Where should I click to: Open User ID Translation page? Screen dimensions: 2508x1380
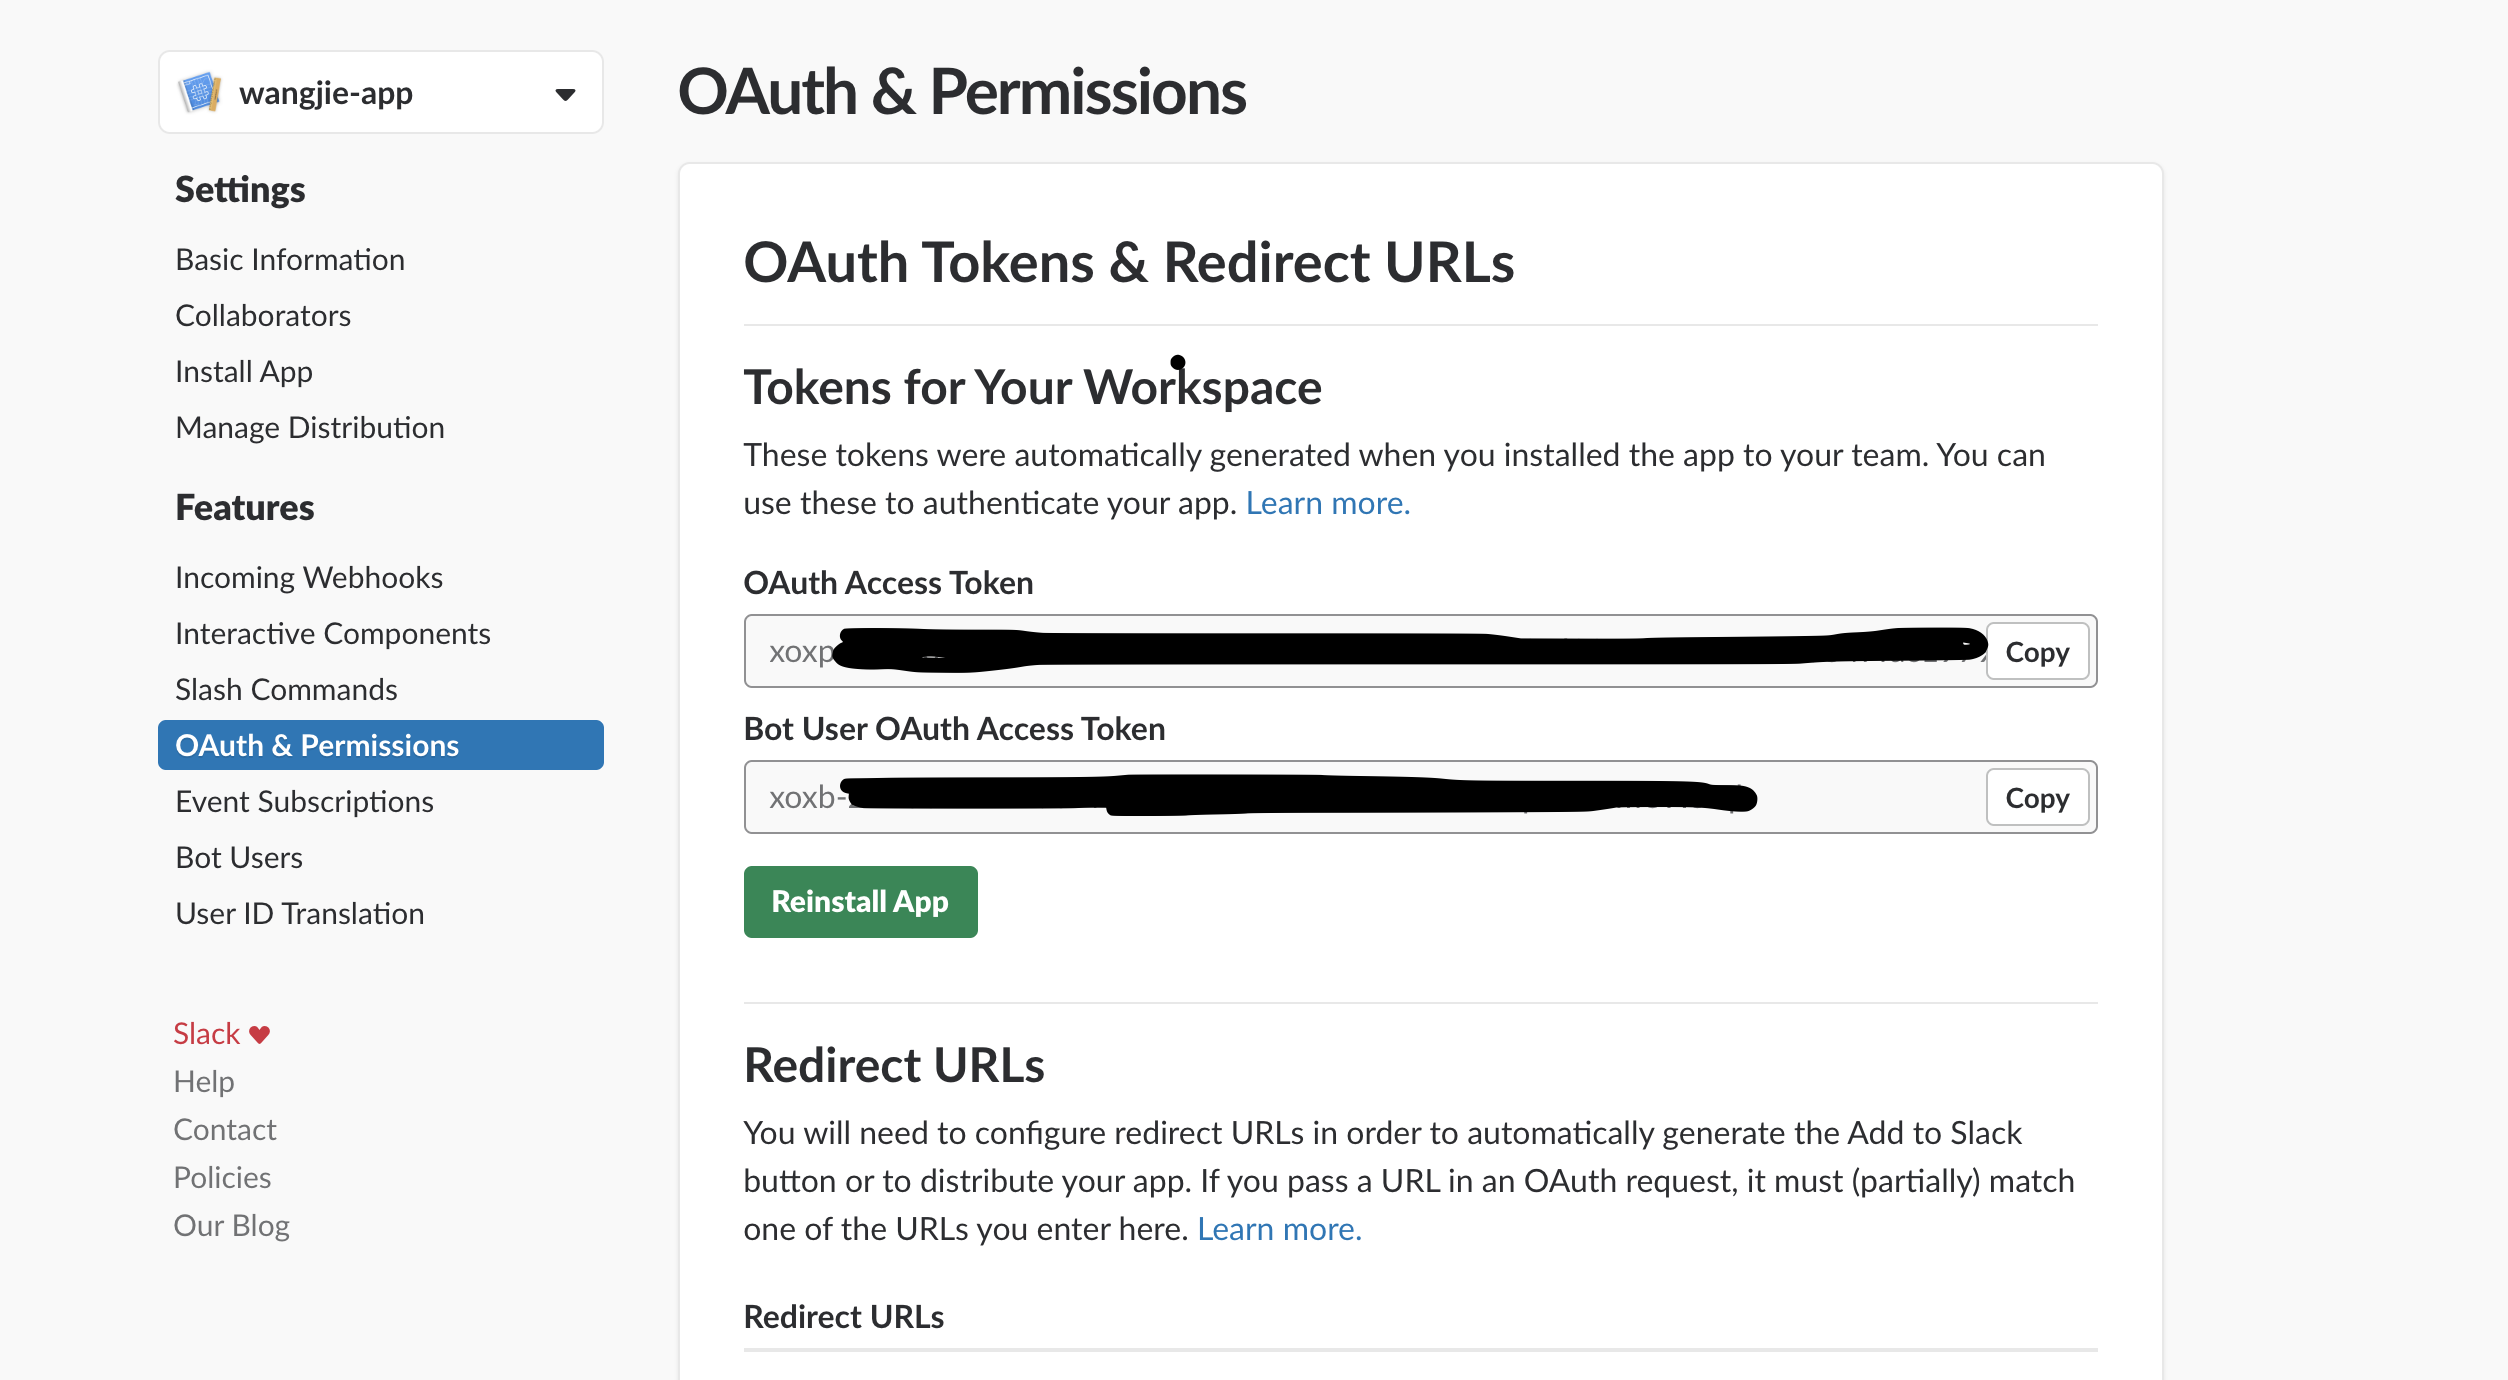pos(300,914)
